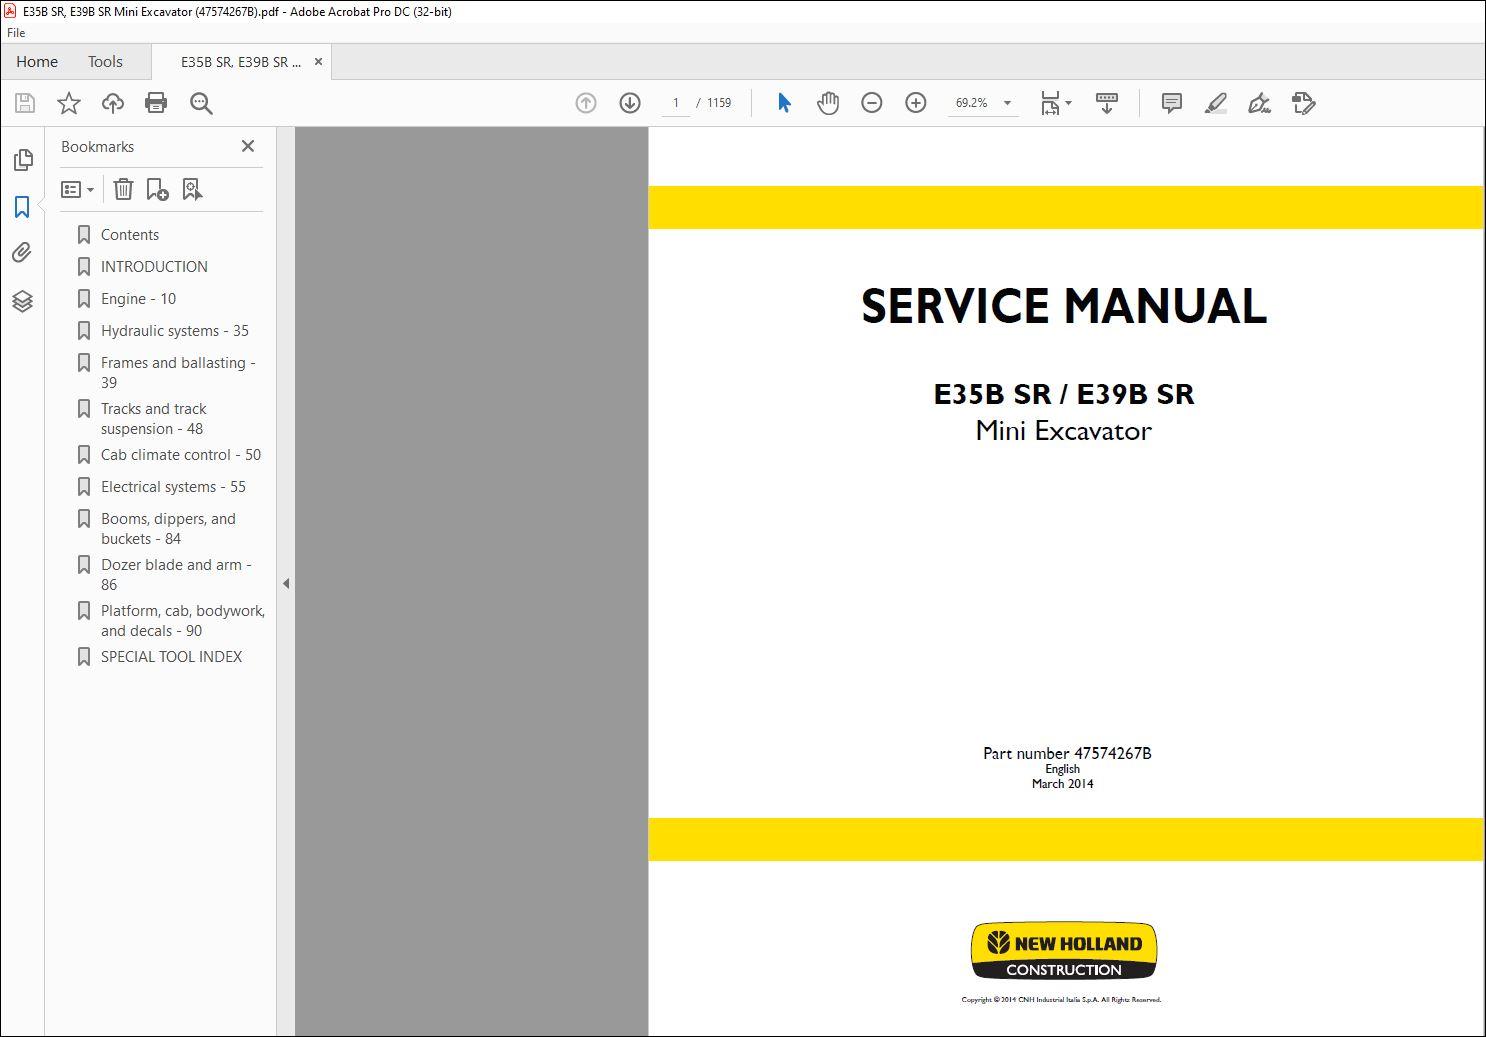Jump to the Hydraulic systems - 35 bookmark
1486x1037 pixels.
click(x=174, y=331)
